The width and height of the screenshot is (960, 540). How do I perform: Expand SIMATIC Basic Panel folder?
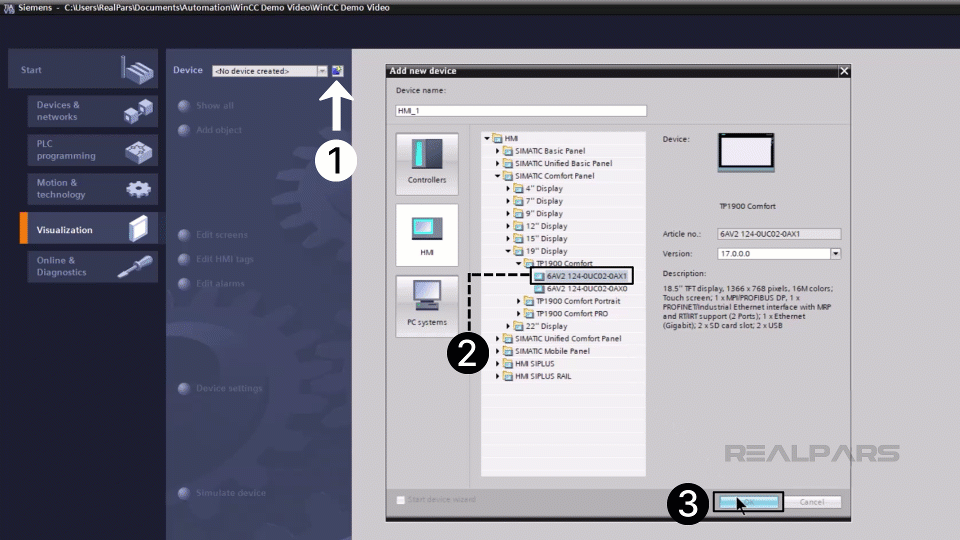pyautogui.click(x=498, y=151)
